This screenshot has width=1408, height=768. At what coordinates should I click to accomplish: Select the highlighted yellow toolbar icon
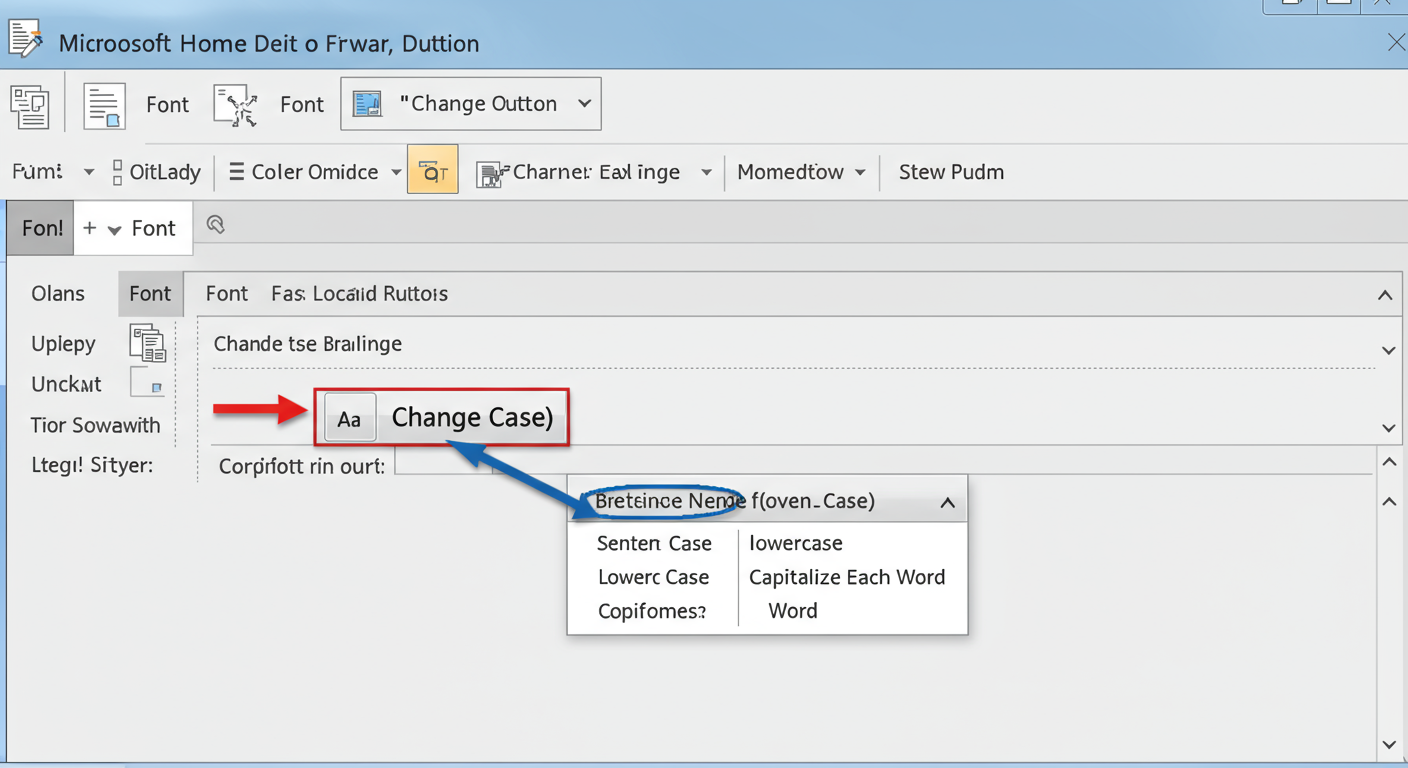pos(432,169)
